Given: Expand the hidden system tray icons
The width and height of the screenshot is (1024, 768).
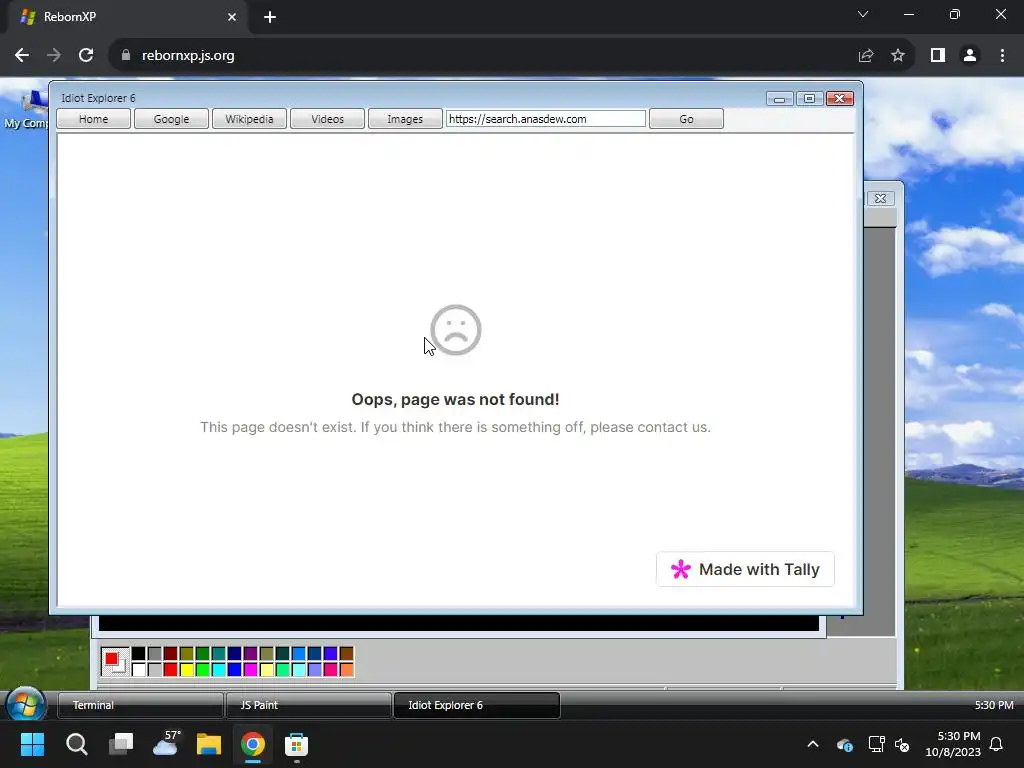Looking at the screenshot, I should (x=813, y=744).
